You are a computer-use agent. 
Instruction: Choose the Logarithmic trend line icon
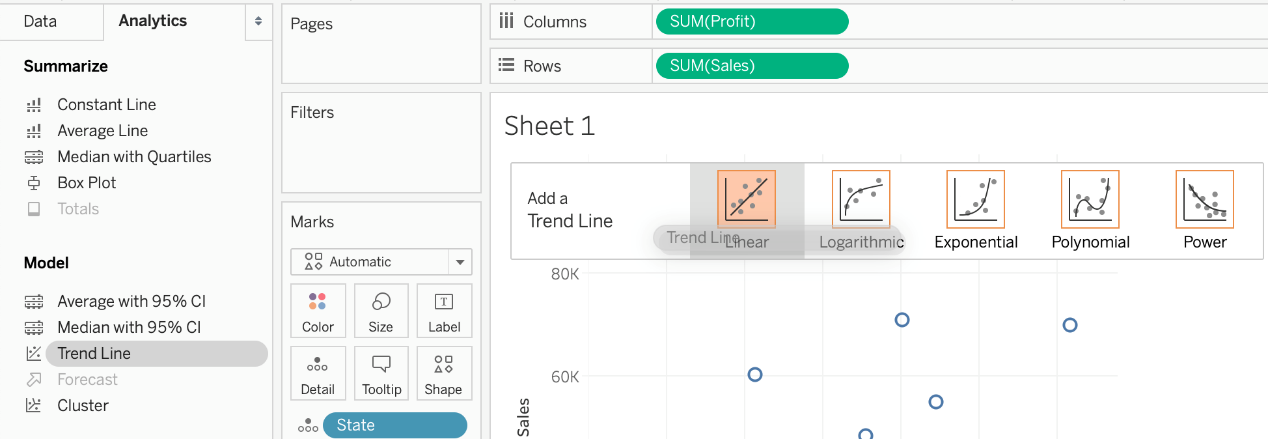[x=861, y=199]
